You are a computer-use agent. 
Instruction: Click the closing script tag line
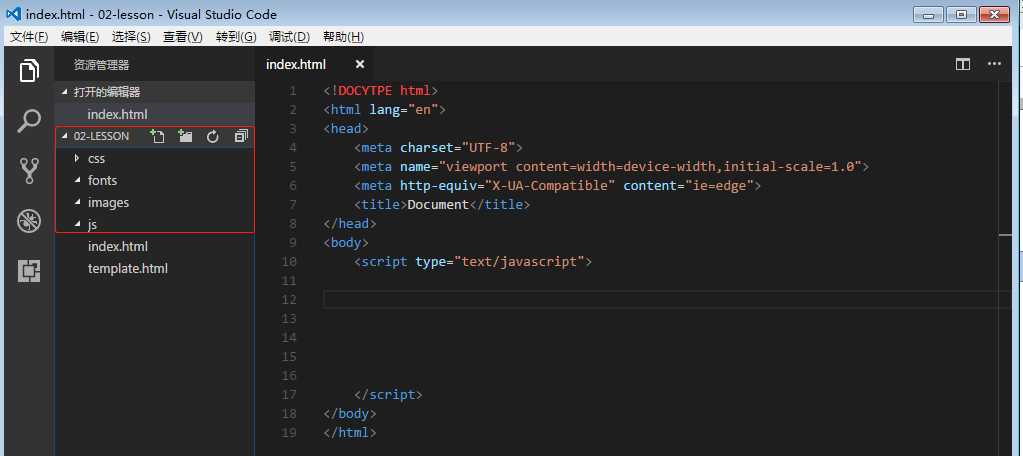point(388,395)
